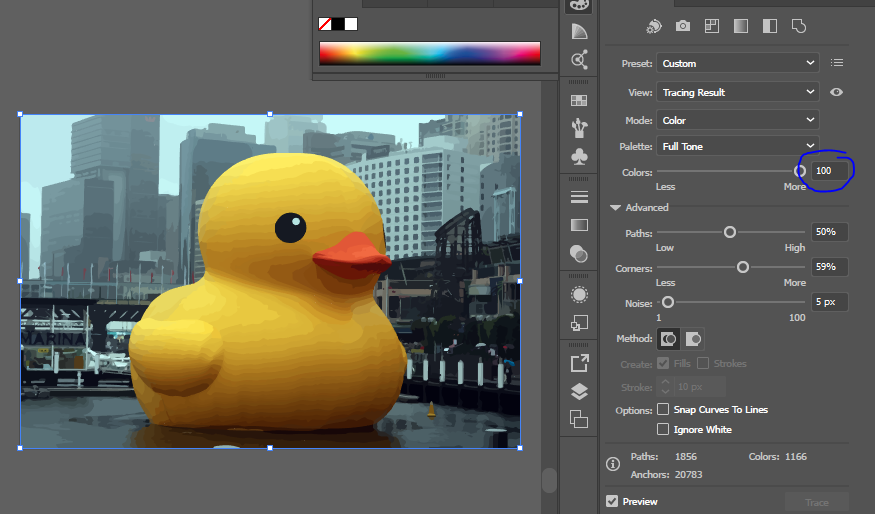The width and height of the screenshot is (875, 514).
Task: Enable Snap Curves To Lines
Action: point(663,409)
